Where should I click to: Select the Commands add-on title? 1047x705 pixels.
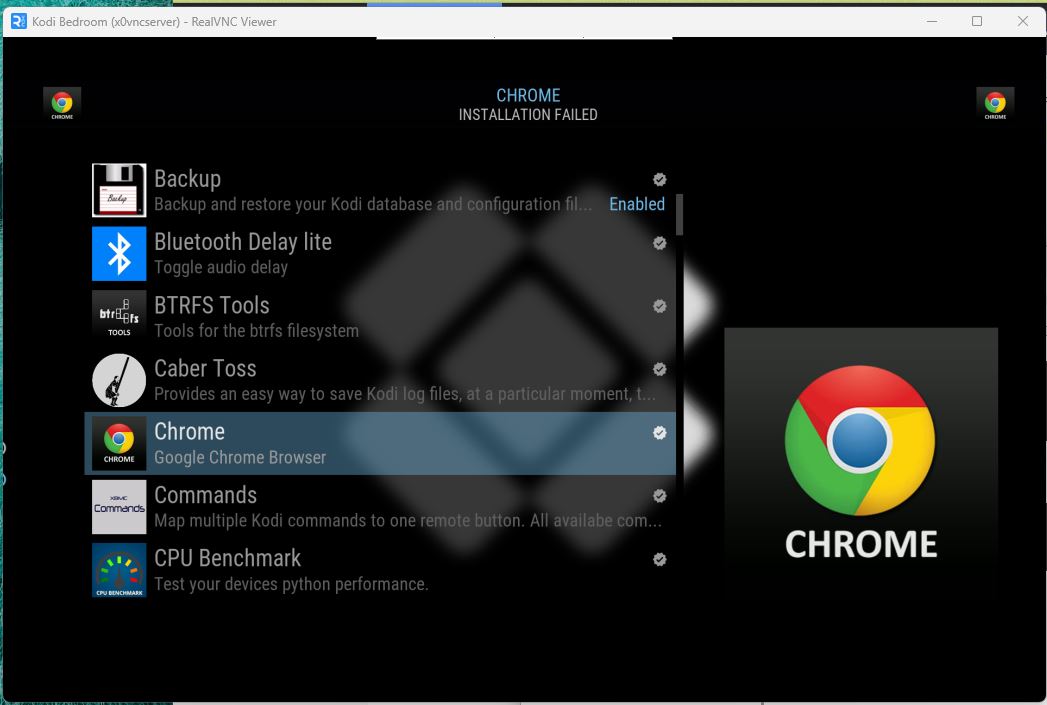click(206, 495)
